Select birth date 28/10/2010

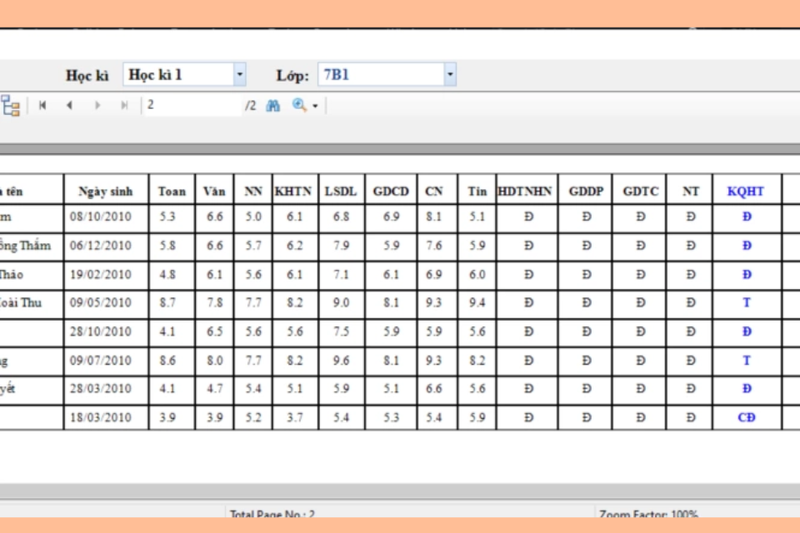101,332
